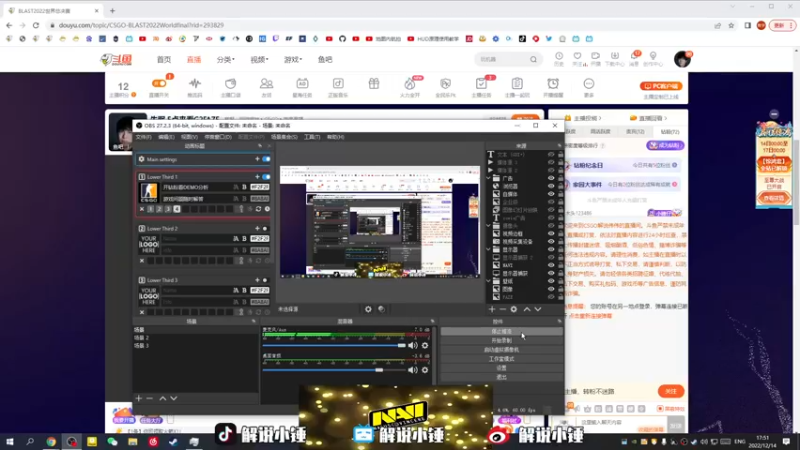The image size is (800, 450).
Task: Toggle the Lower Third 2 switch
Action: click(265, 229)
